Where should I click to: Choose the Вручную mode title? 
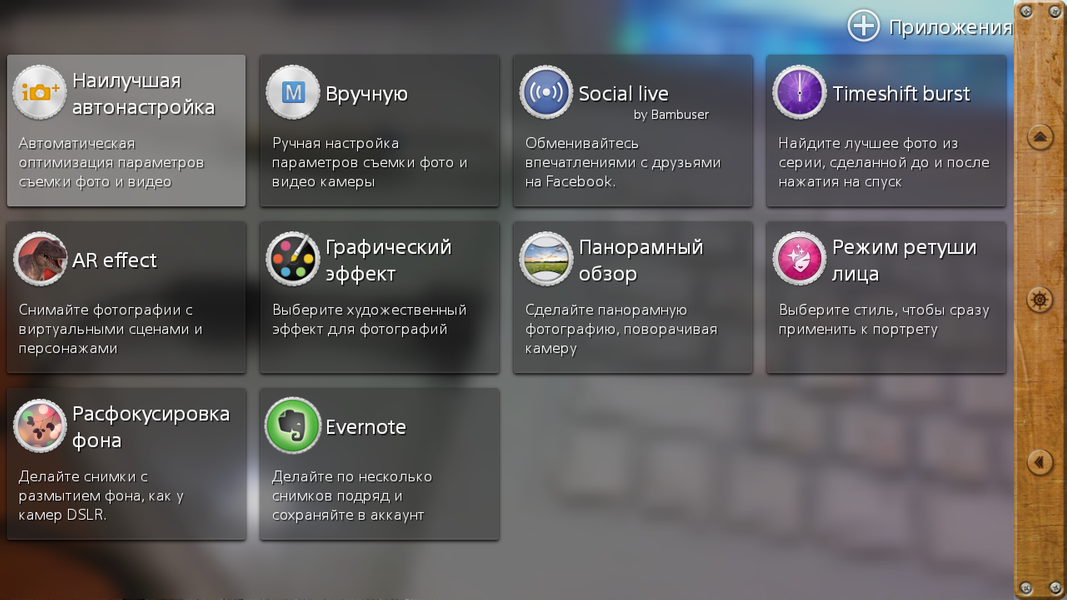coord(366,94)
